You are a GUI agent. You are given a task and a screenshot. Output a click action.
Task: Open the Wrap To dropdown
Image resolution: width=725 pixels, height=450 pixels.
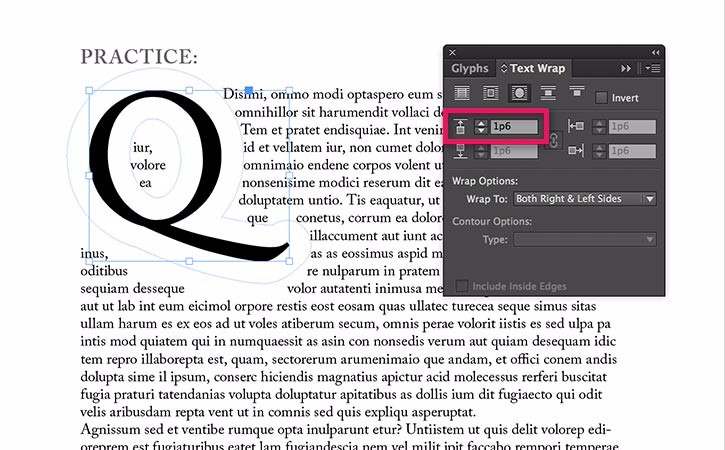(584, 199)
